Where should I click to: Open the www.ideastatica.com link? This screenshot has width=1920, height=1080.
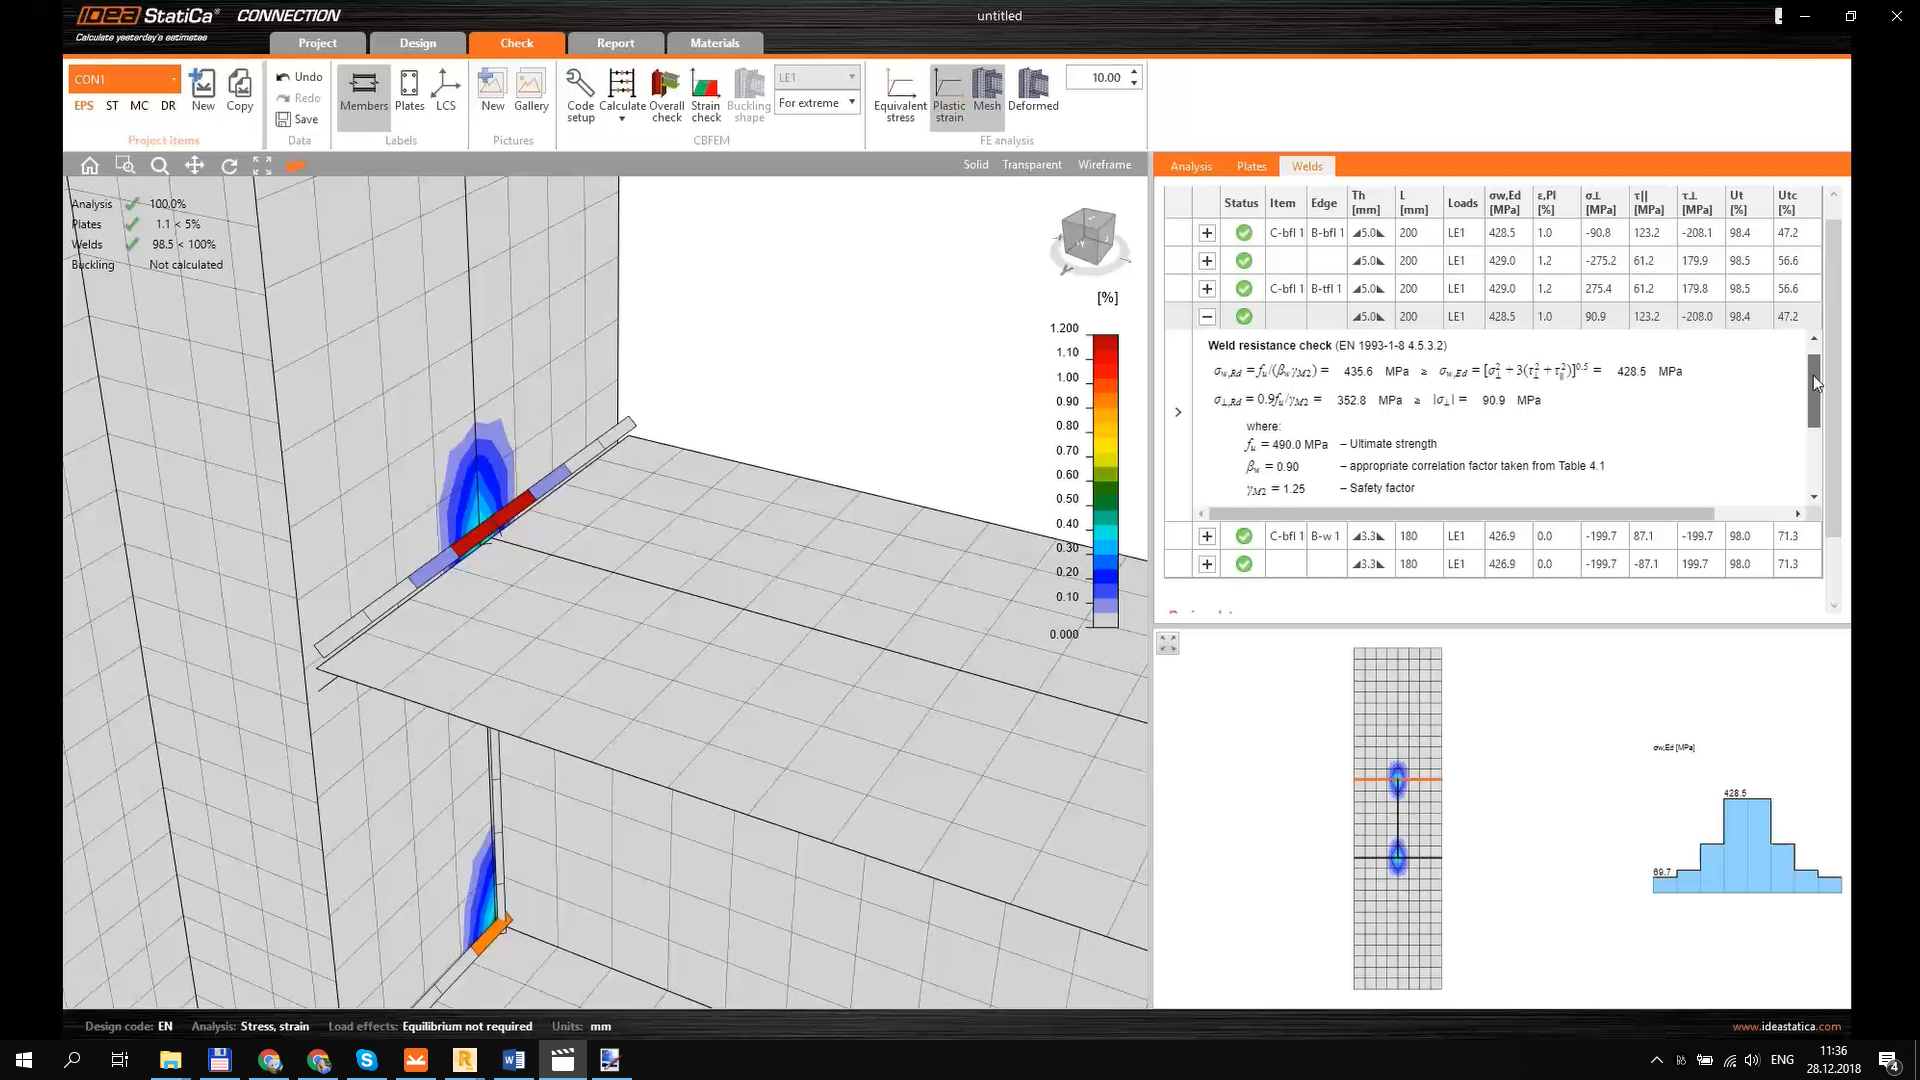pos(1786,1026)
